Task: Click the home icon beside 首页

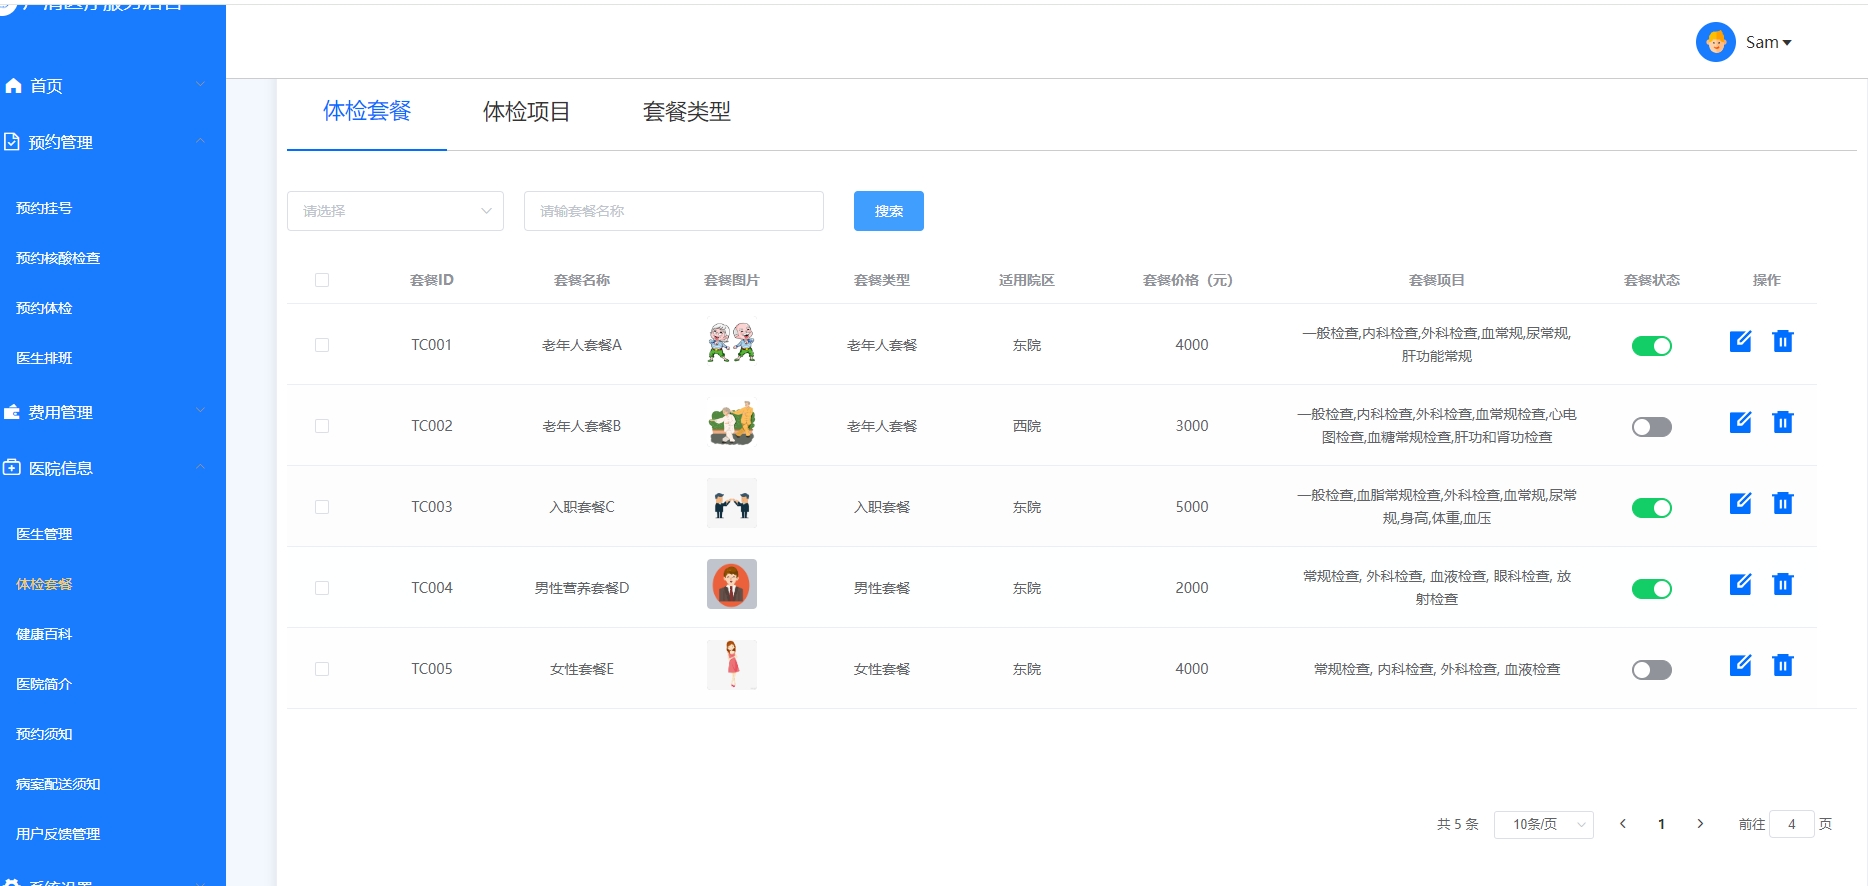Action: [x=13, y=86]
